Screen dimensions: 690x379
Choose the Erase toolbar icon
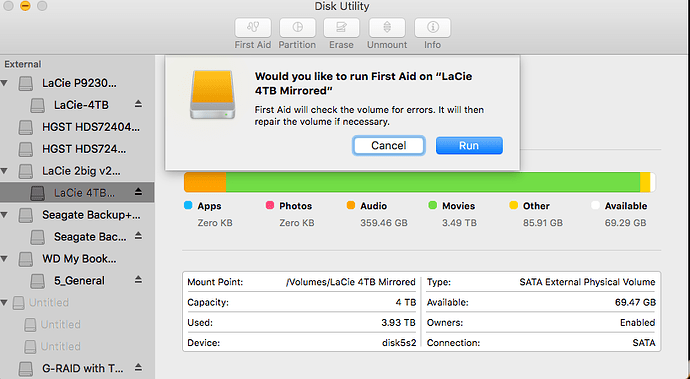(x=341, y=28)
